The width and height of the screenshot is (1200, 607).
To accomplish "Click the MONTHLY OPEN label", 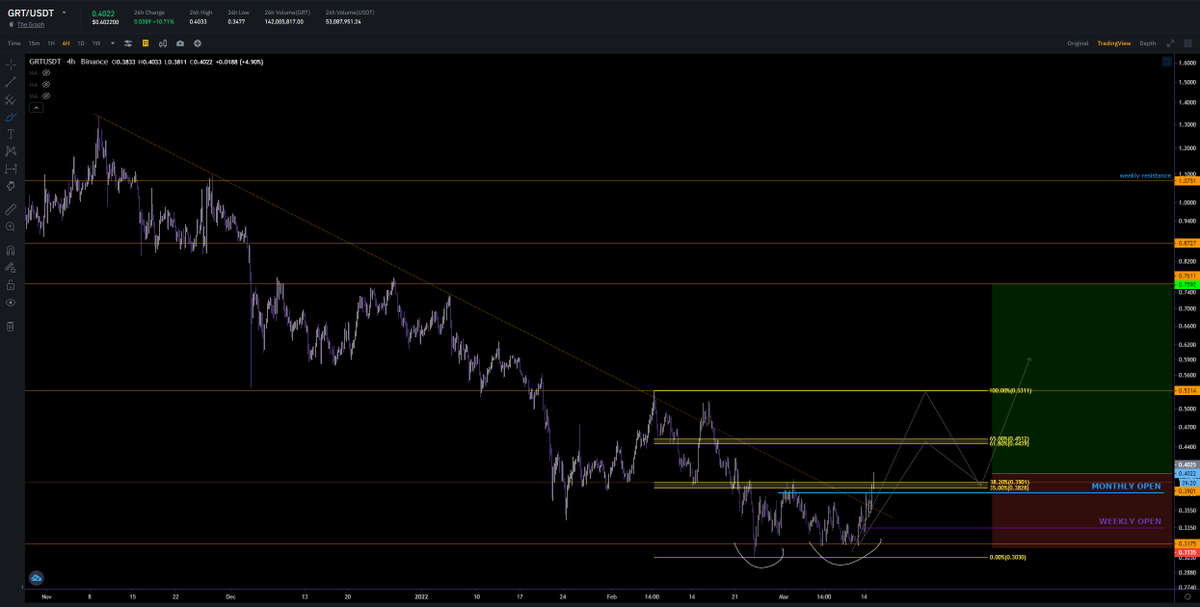I will coord(1126,486).
